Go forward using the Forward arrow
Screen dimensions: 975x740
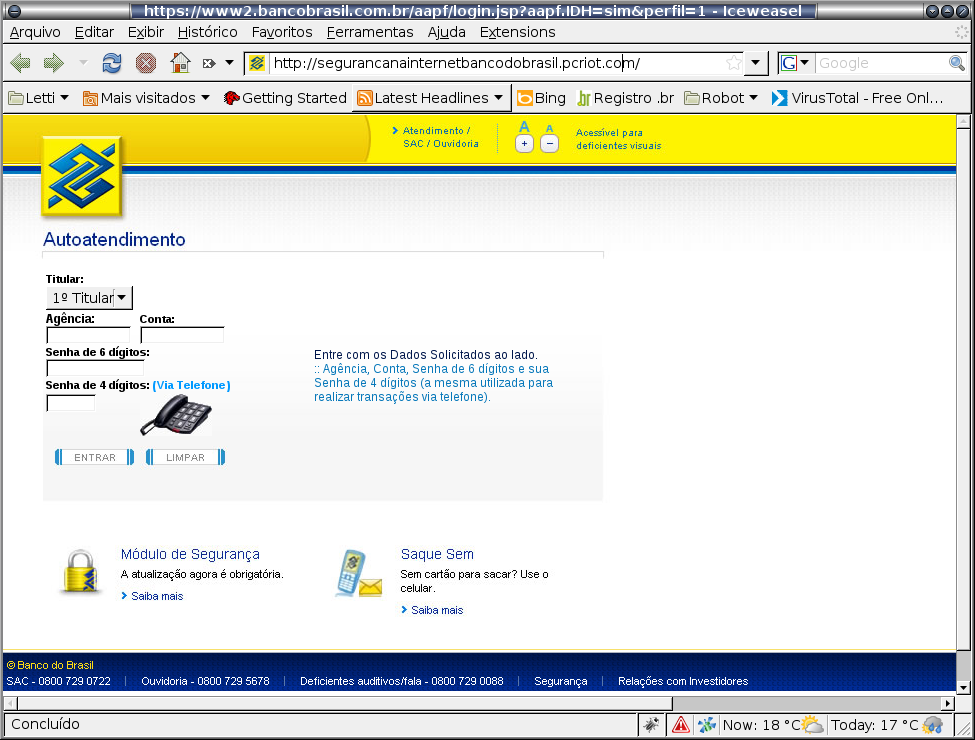54,63
